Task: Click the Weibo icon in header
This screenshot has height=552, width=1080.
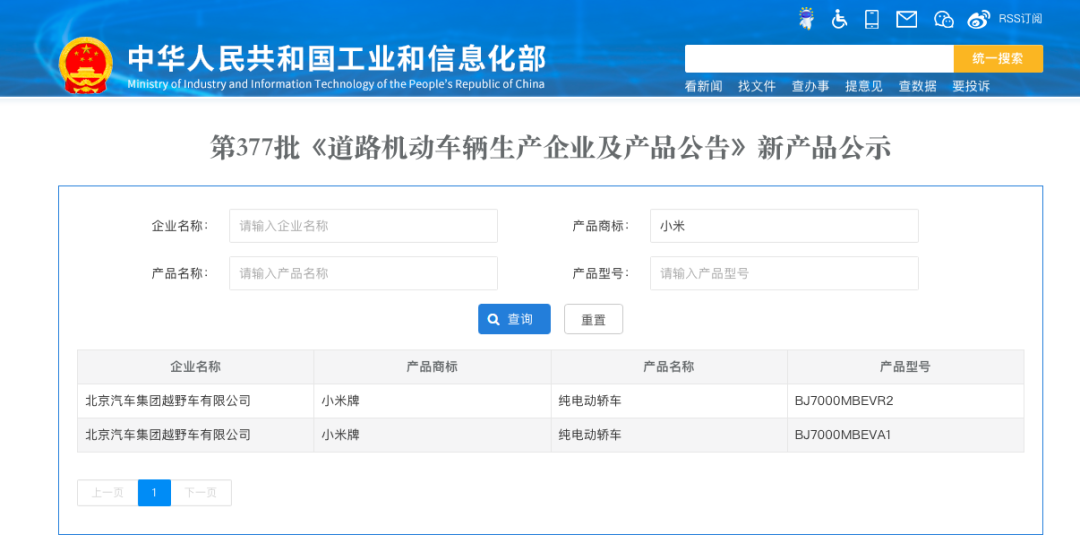Action: (978, 19)
